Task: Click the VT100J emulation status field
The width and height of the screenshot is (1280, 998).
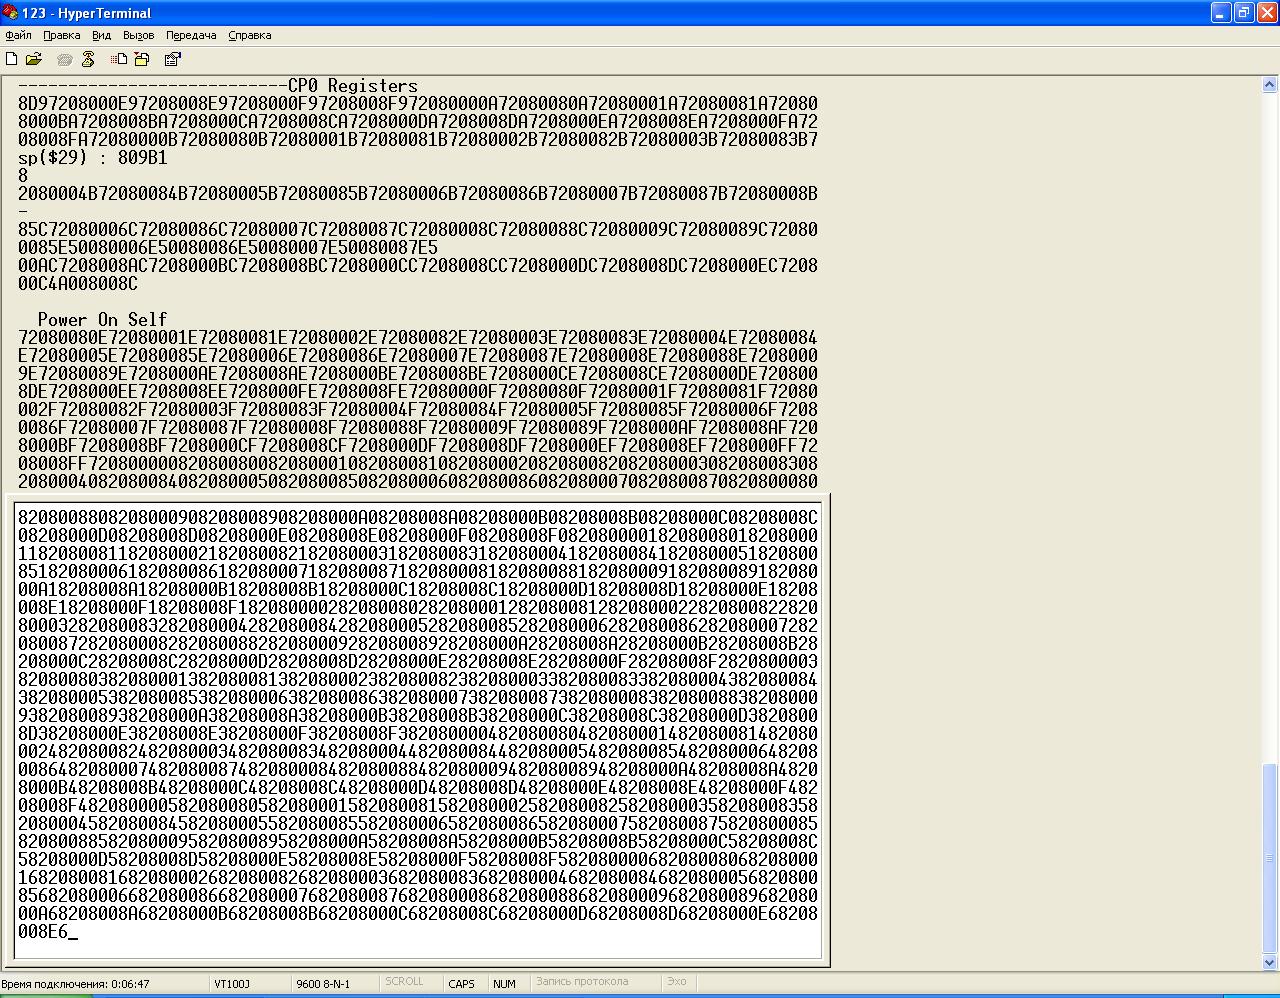Action: coord(232,984)
